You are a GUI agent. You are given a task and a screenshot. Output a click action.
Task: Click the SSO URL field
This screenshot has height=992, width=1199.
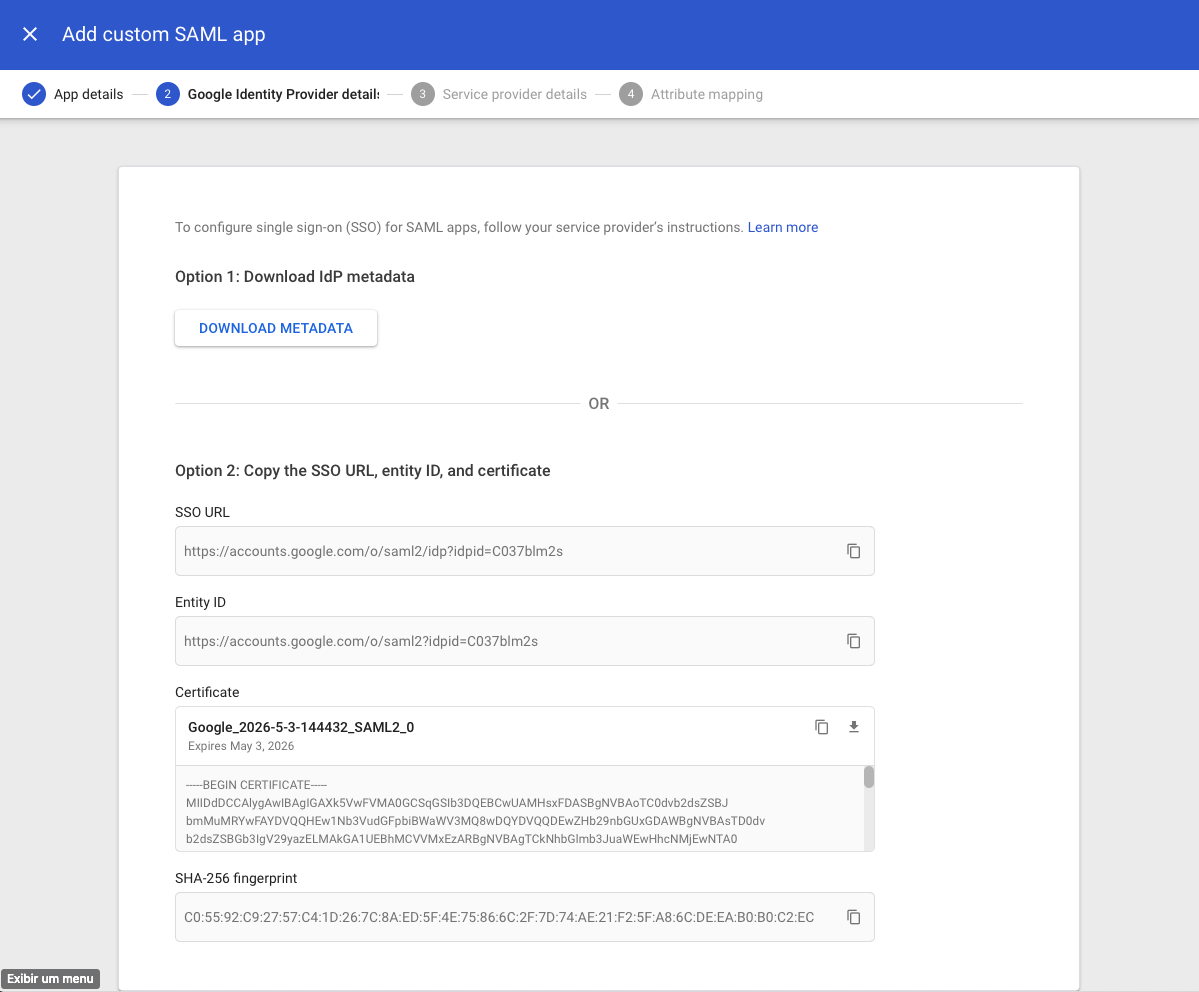click(525, 551)
